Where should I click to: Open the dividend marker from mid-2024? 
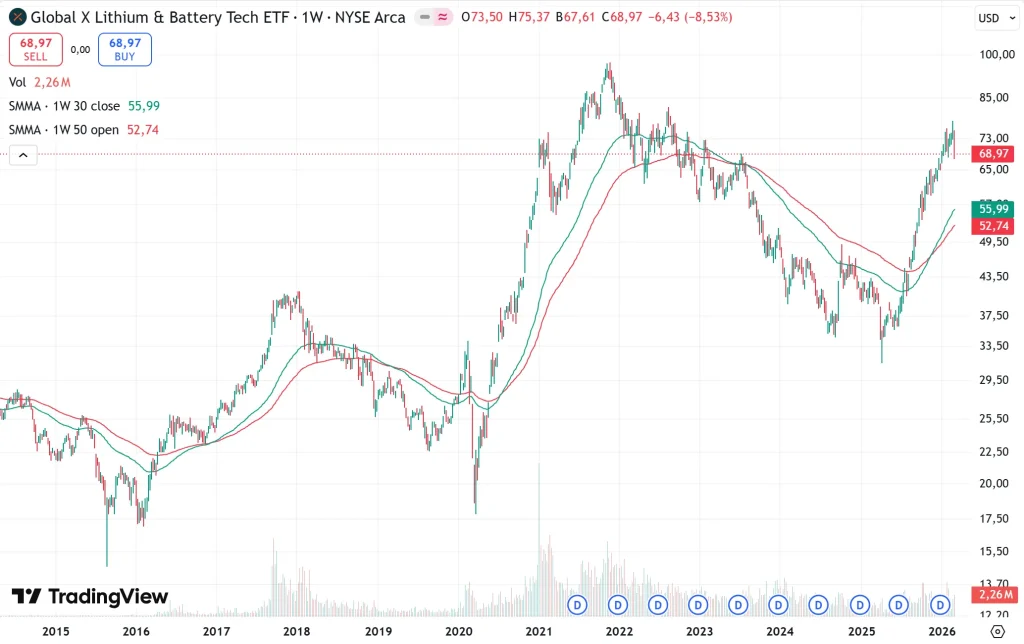(819, 605)
